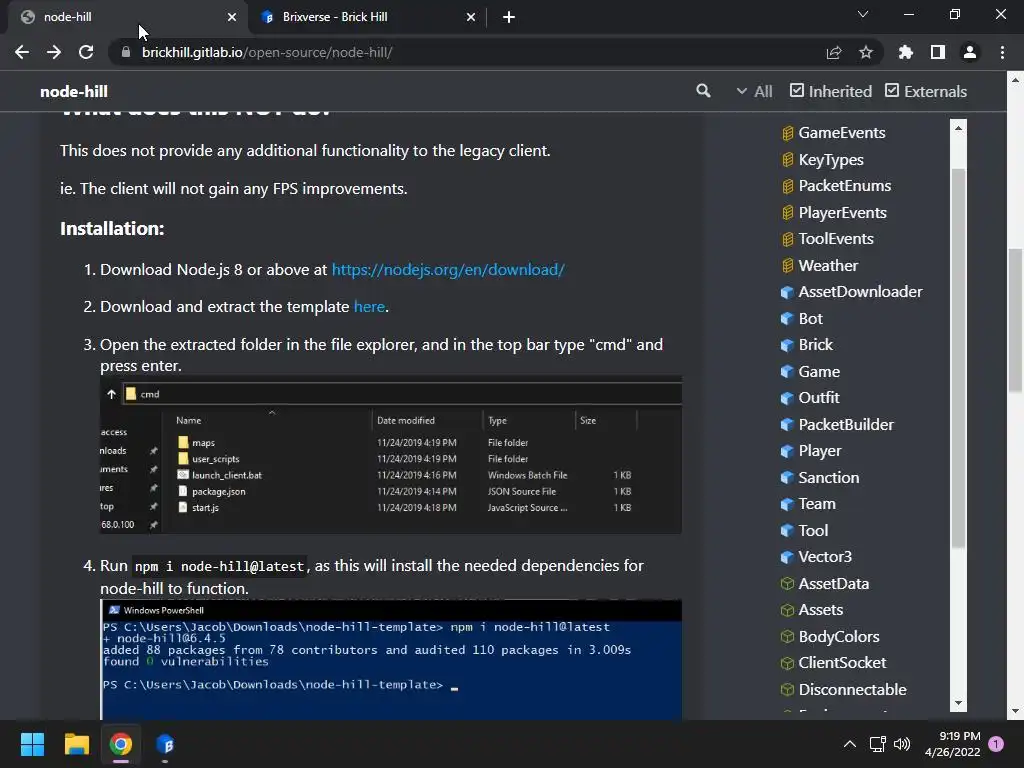Open the All visibility dropdown
Viewport: 1024px width, 768px height.
click(754, 91)
